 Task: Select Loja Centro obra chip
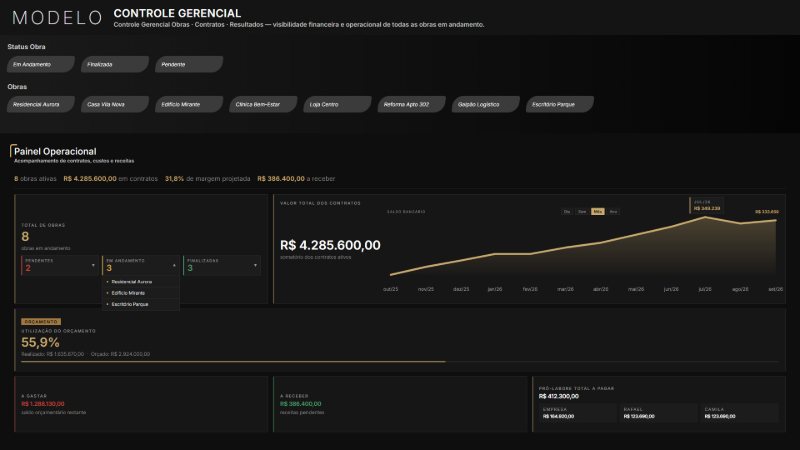tap(337, 104)
